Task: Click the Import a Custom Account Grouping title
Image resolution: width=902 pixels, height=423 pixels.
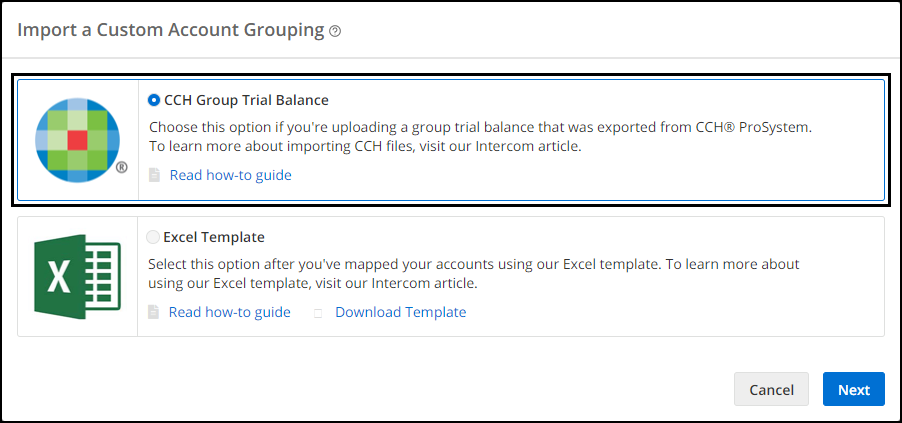Action: click(171, 30)
